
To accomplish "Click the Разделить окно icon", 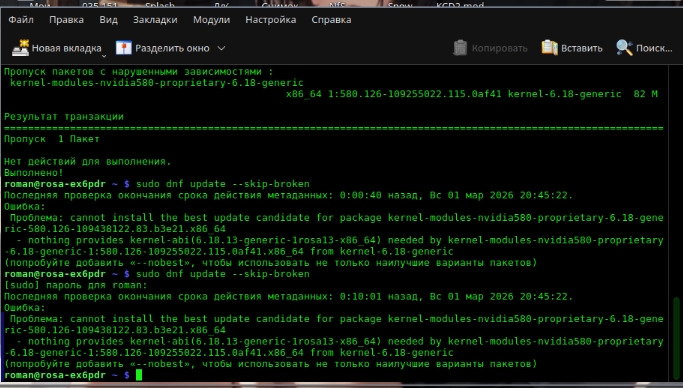I will point(124,48).
